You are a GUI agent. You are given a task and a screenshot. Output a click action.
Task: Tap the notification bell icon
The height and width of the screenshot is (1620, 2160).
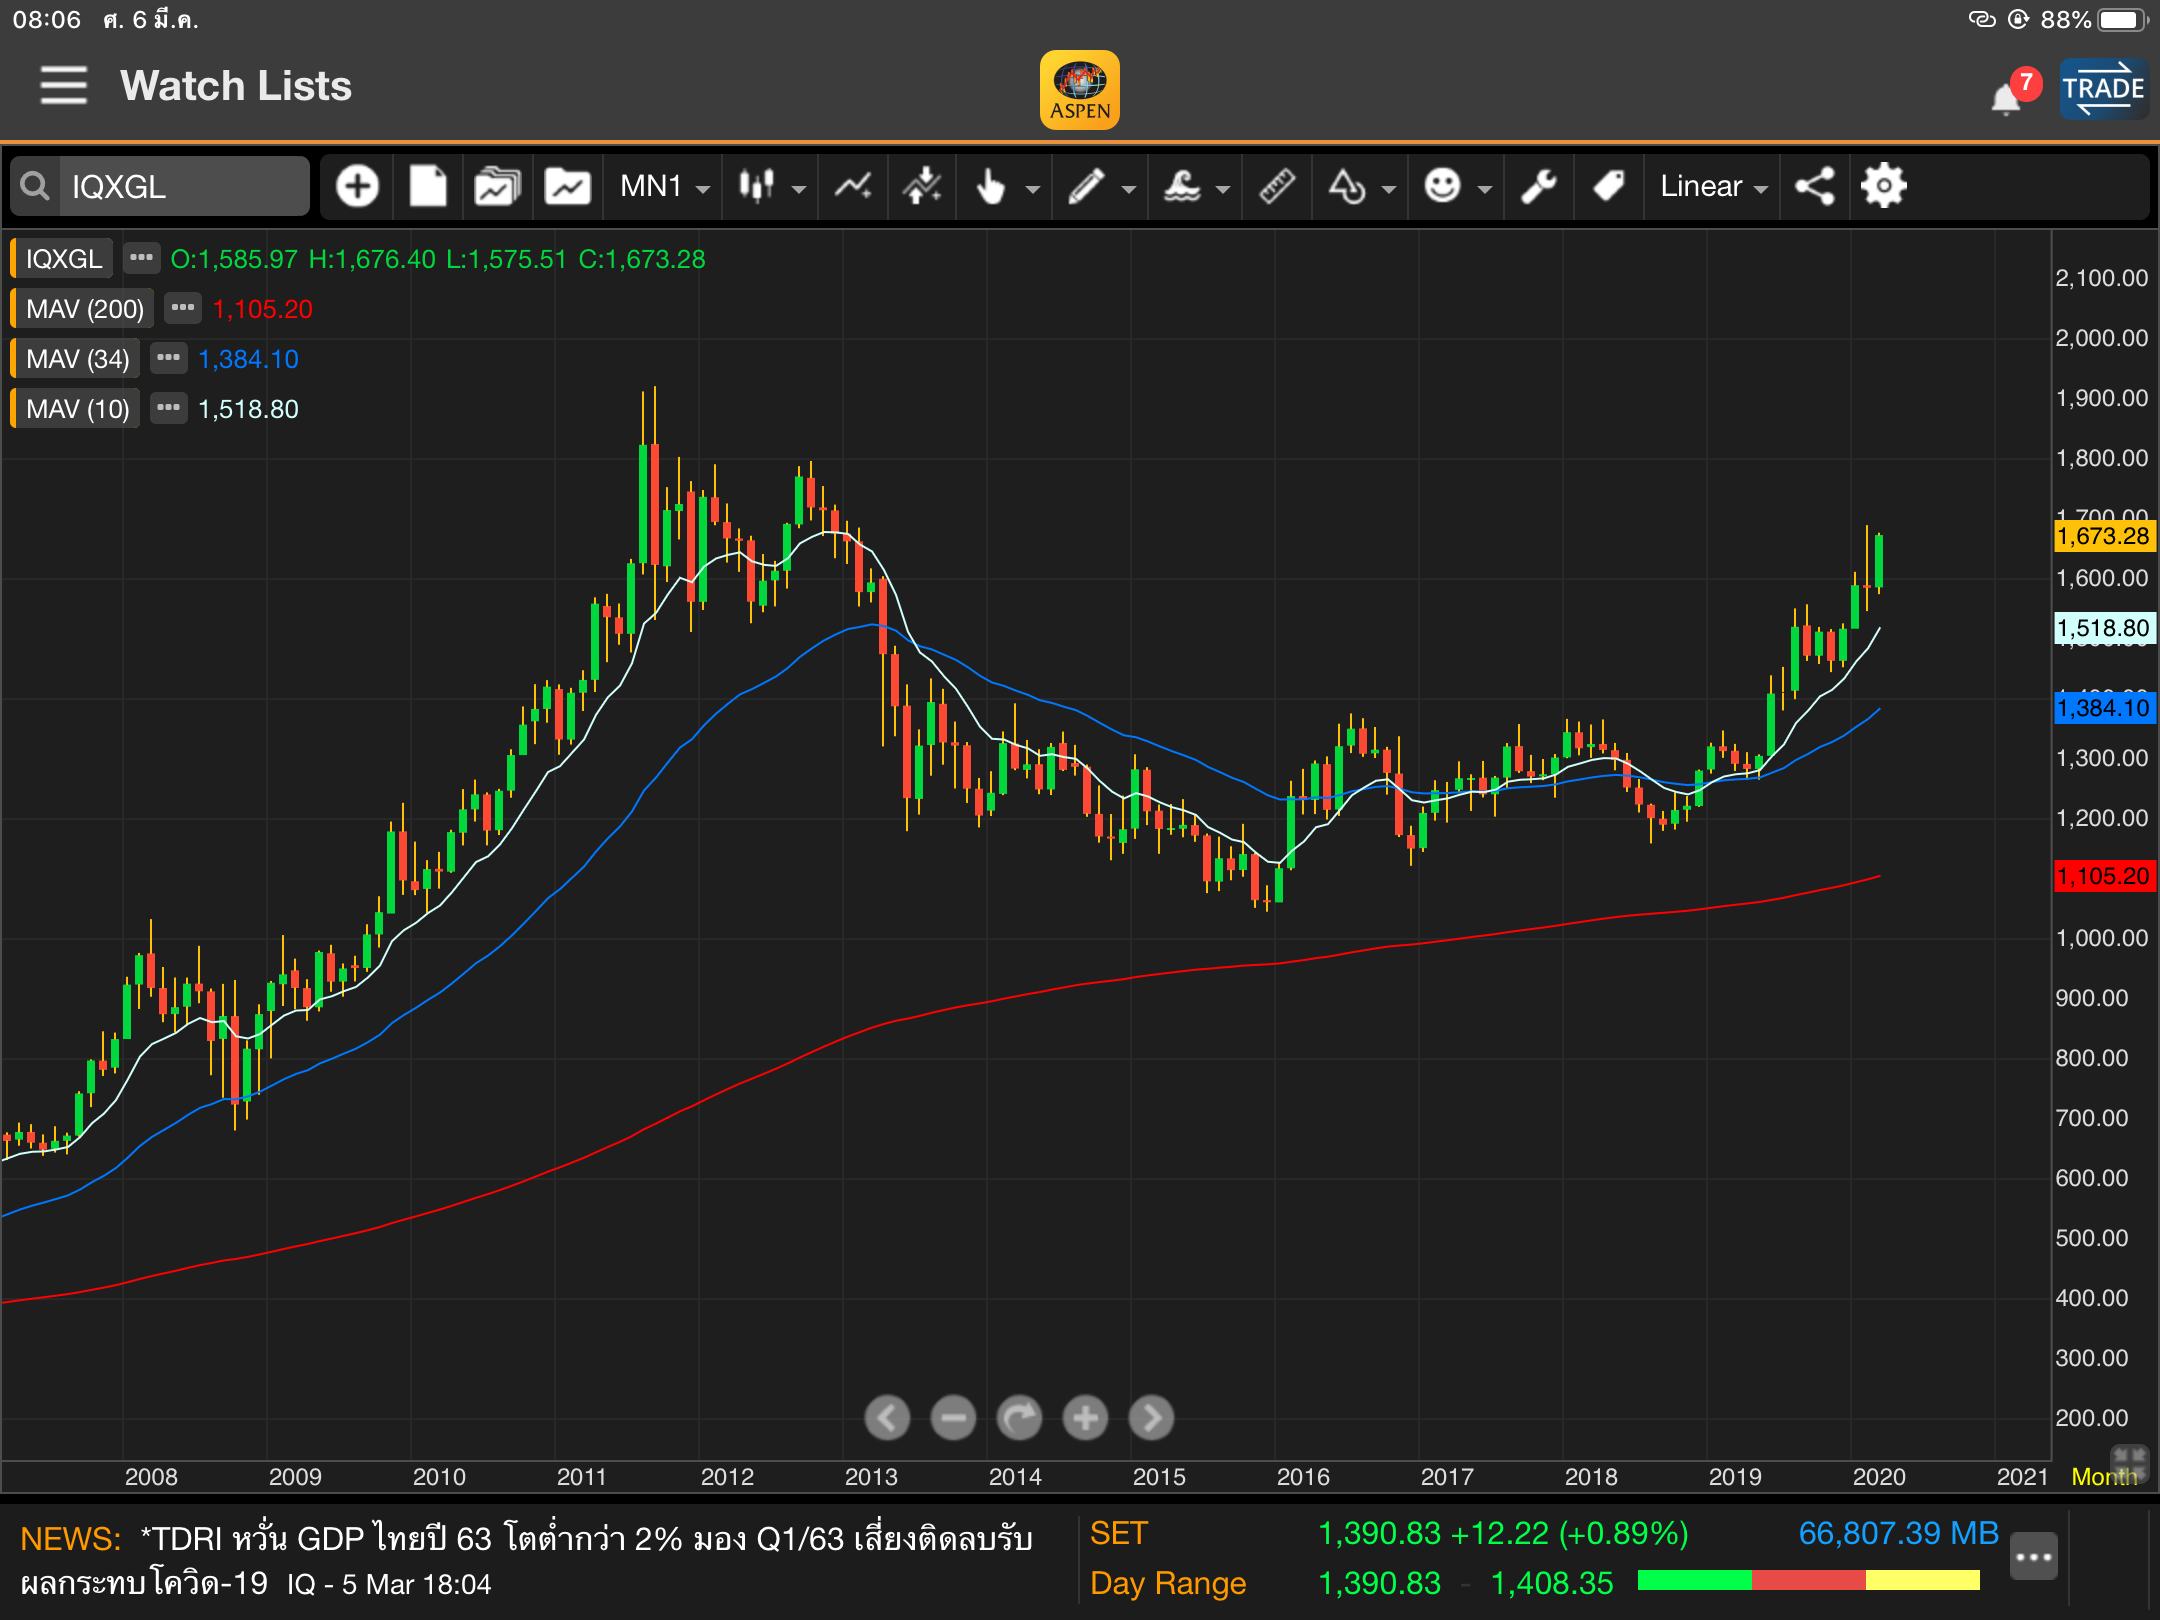(2006, 99)
